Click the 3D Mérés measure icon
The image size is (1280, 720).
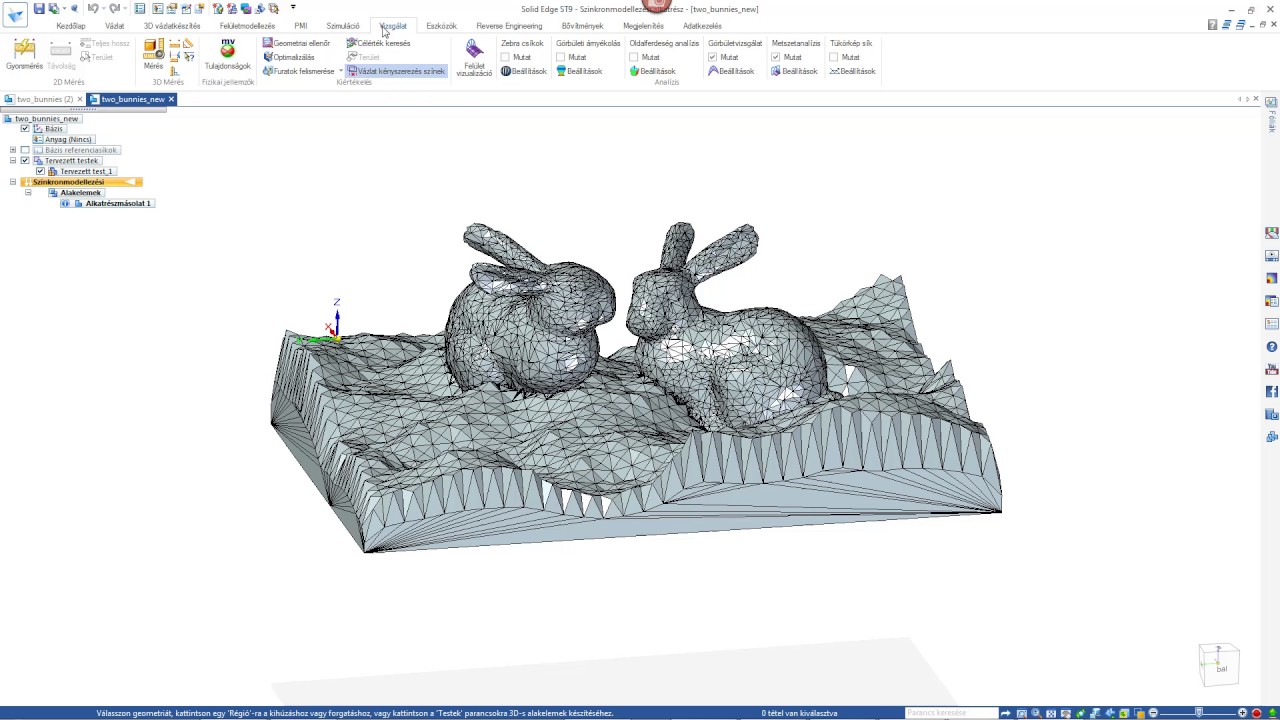click(x=153, y=55)
